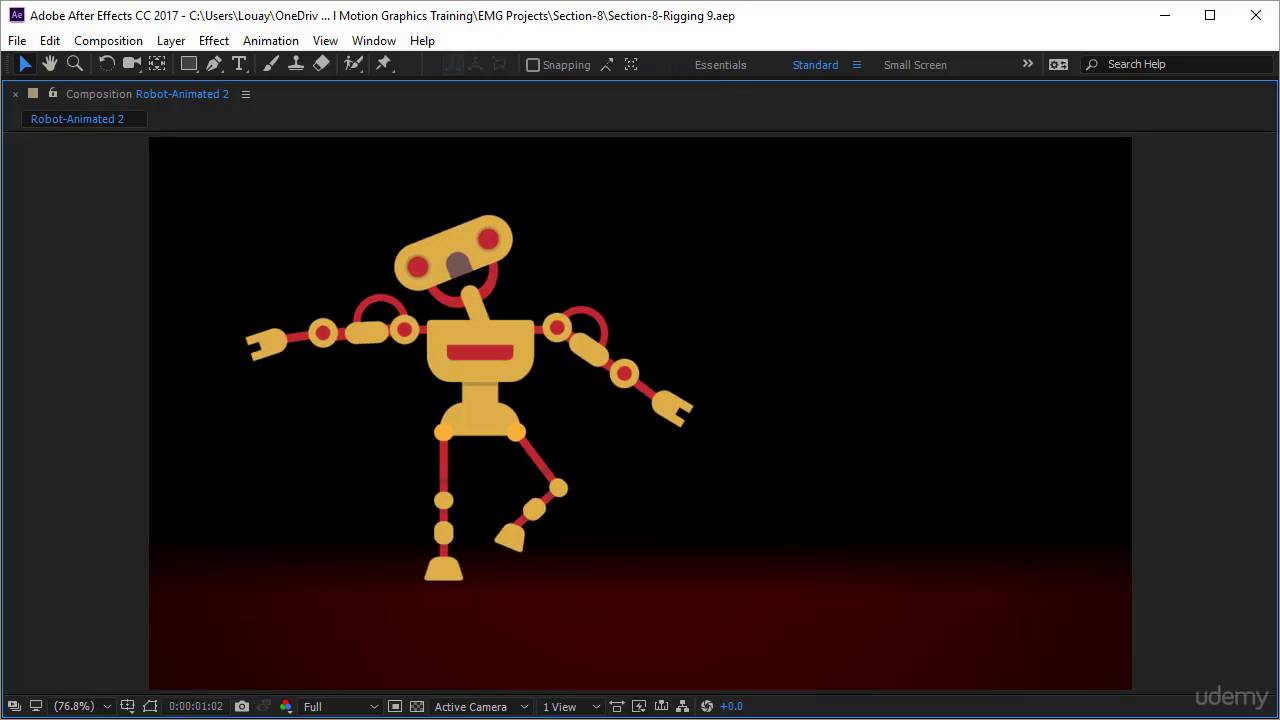
Task: Switch to the Robot-Animated 2 tab
Action: pos(78,119)
